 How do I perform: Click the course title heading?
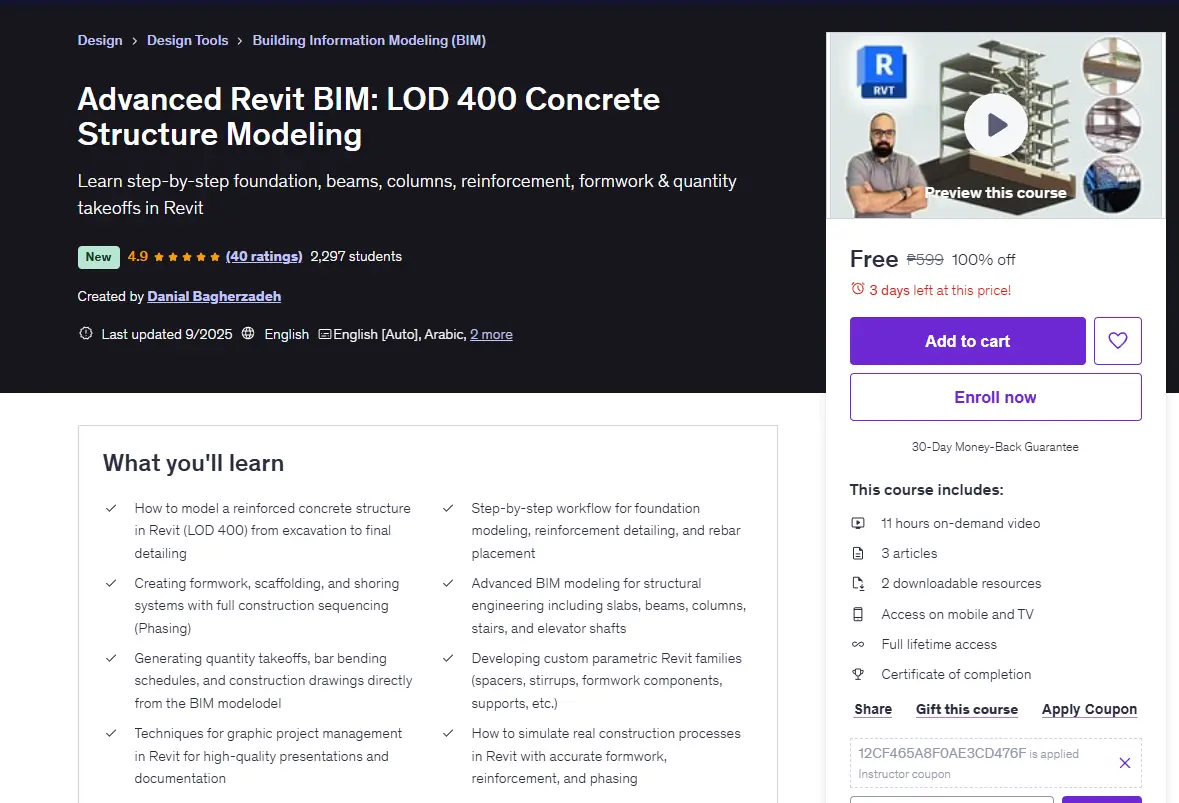[368, 117]
